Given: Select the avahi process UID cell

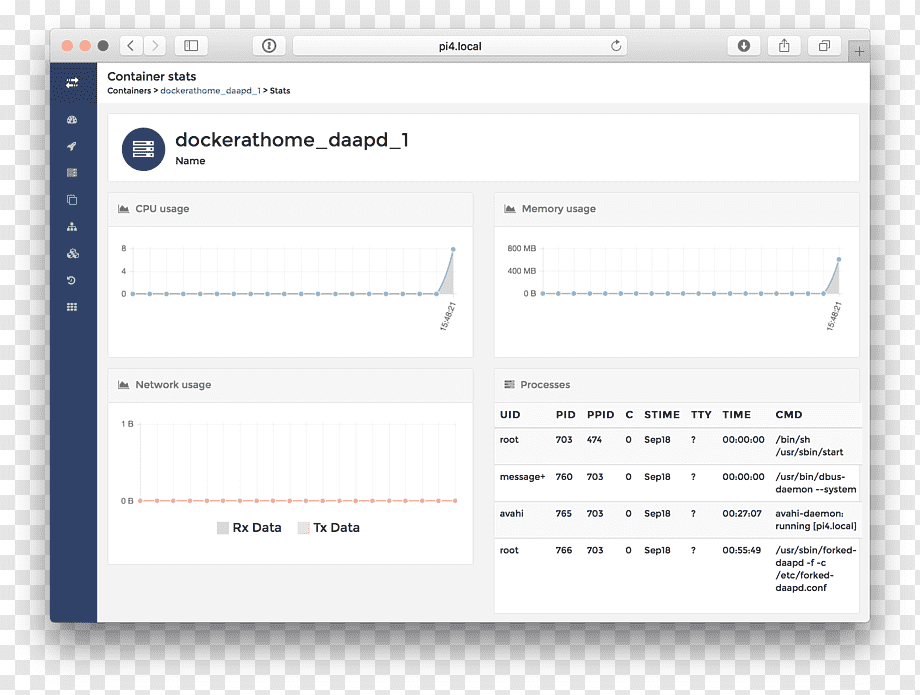Looking at the screenshot, I should tap(512, 514).
